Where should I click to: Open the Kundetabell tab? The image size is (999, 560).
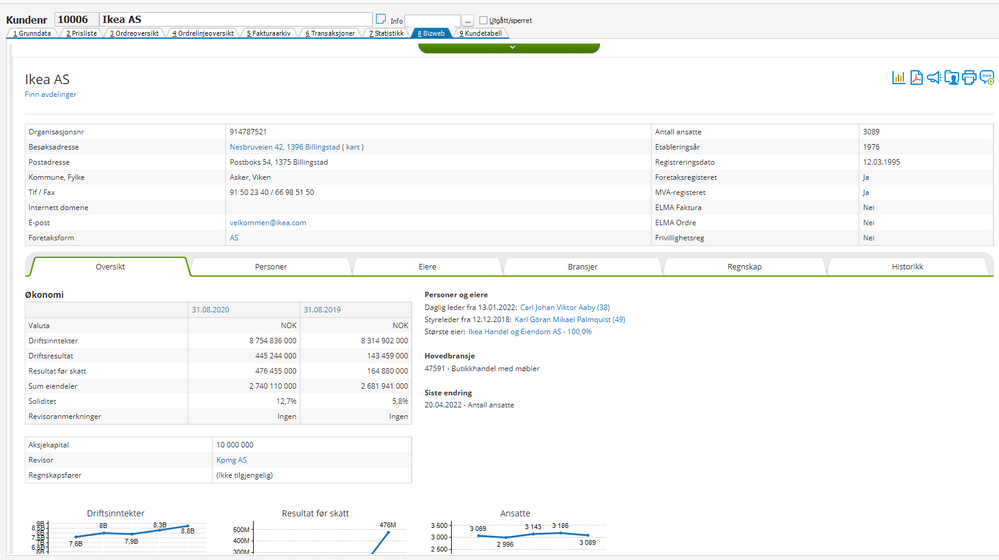click(480, 33)
